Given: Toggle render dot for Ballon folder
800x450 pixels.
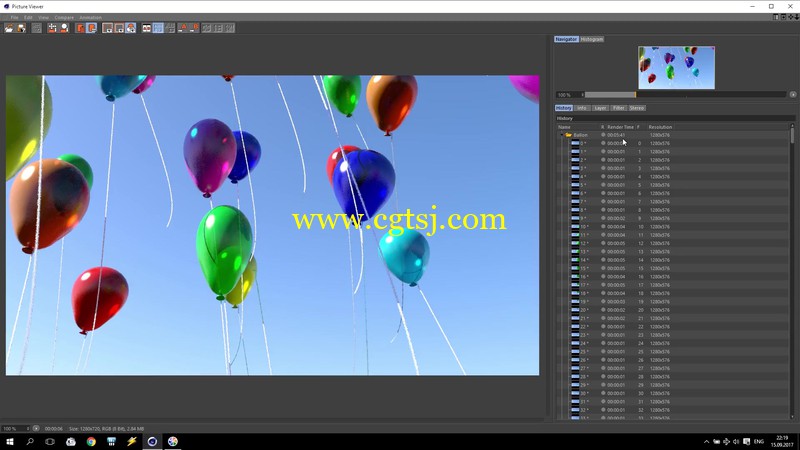Looking at the screenshot, I should 603,135.
